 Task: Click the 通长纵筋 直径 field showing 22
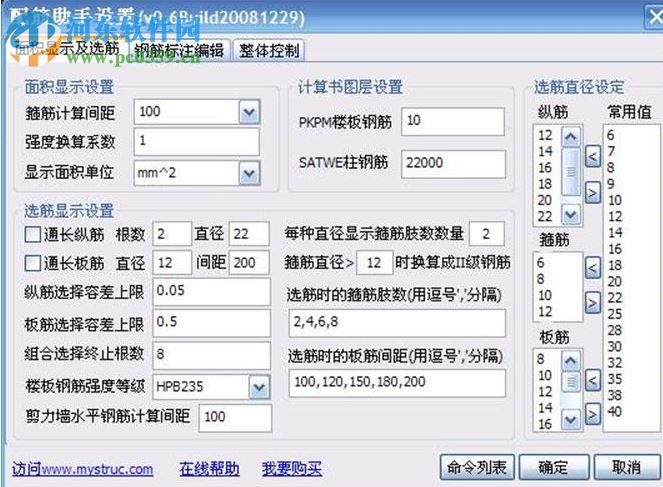click(249, 234)
